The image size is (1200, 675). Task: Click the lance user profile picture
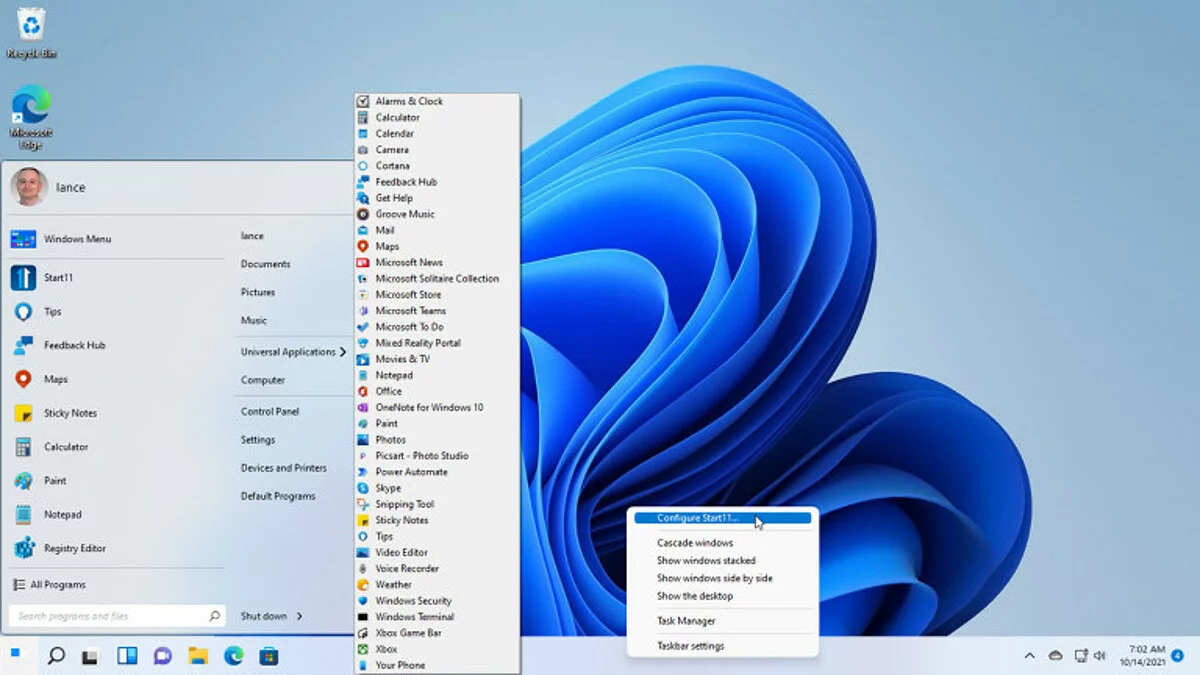[x=29, y=187]
